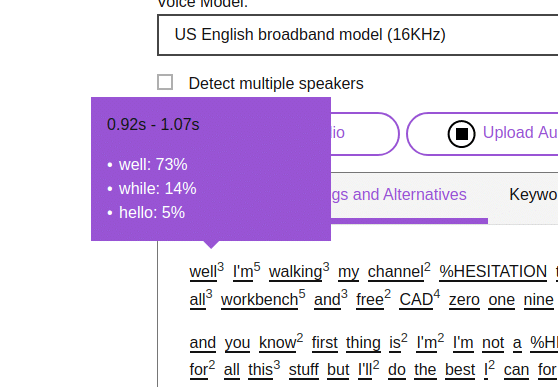558x387 pixels.
Task: Open the Voice Model dropdown showing US English
Action: click(x=358, y=35)
